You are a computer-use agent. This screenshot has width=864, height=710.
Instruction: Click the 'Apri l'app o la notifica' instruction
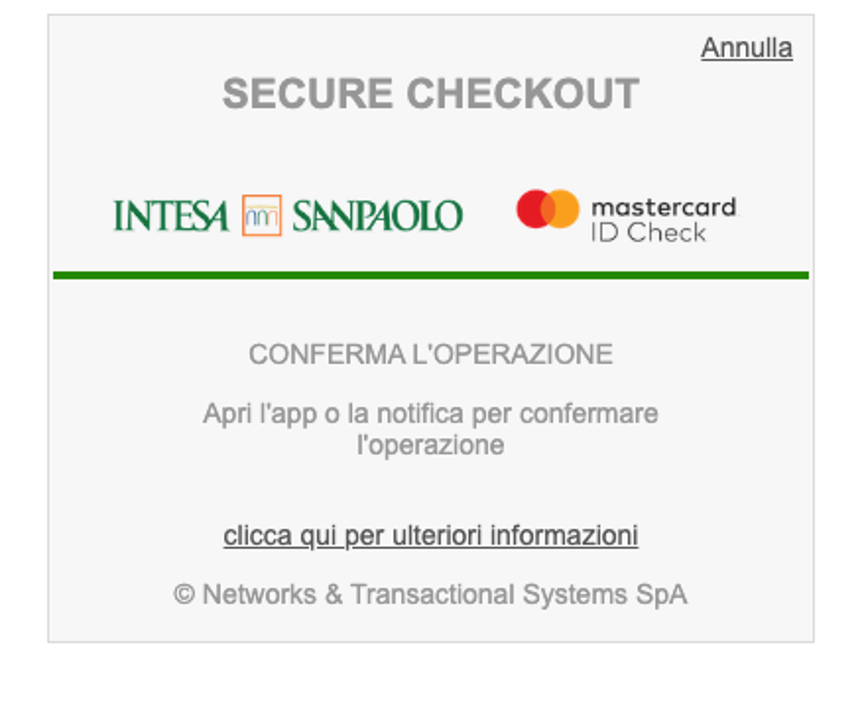pyautogui.click(x=430, y=414)
